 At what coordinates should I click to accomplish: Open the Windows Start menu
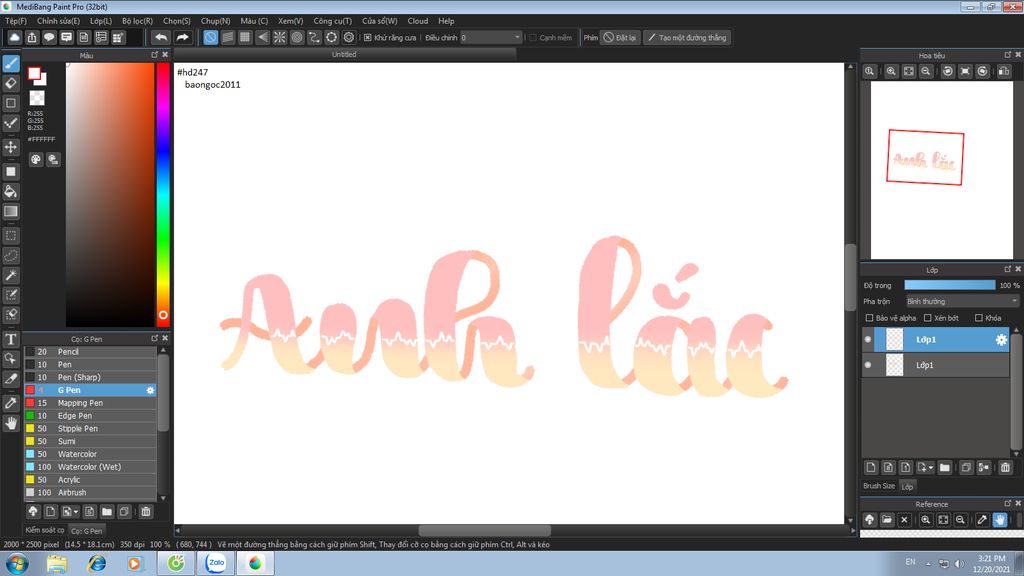pyautogui.click(x=16, y=563)
